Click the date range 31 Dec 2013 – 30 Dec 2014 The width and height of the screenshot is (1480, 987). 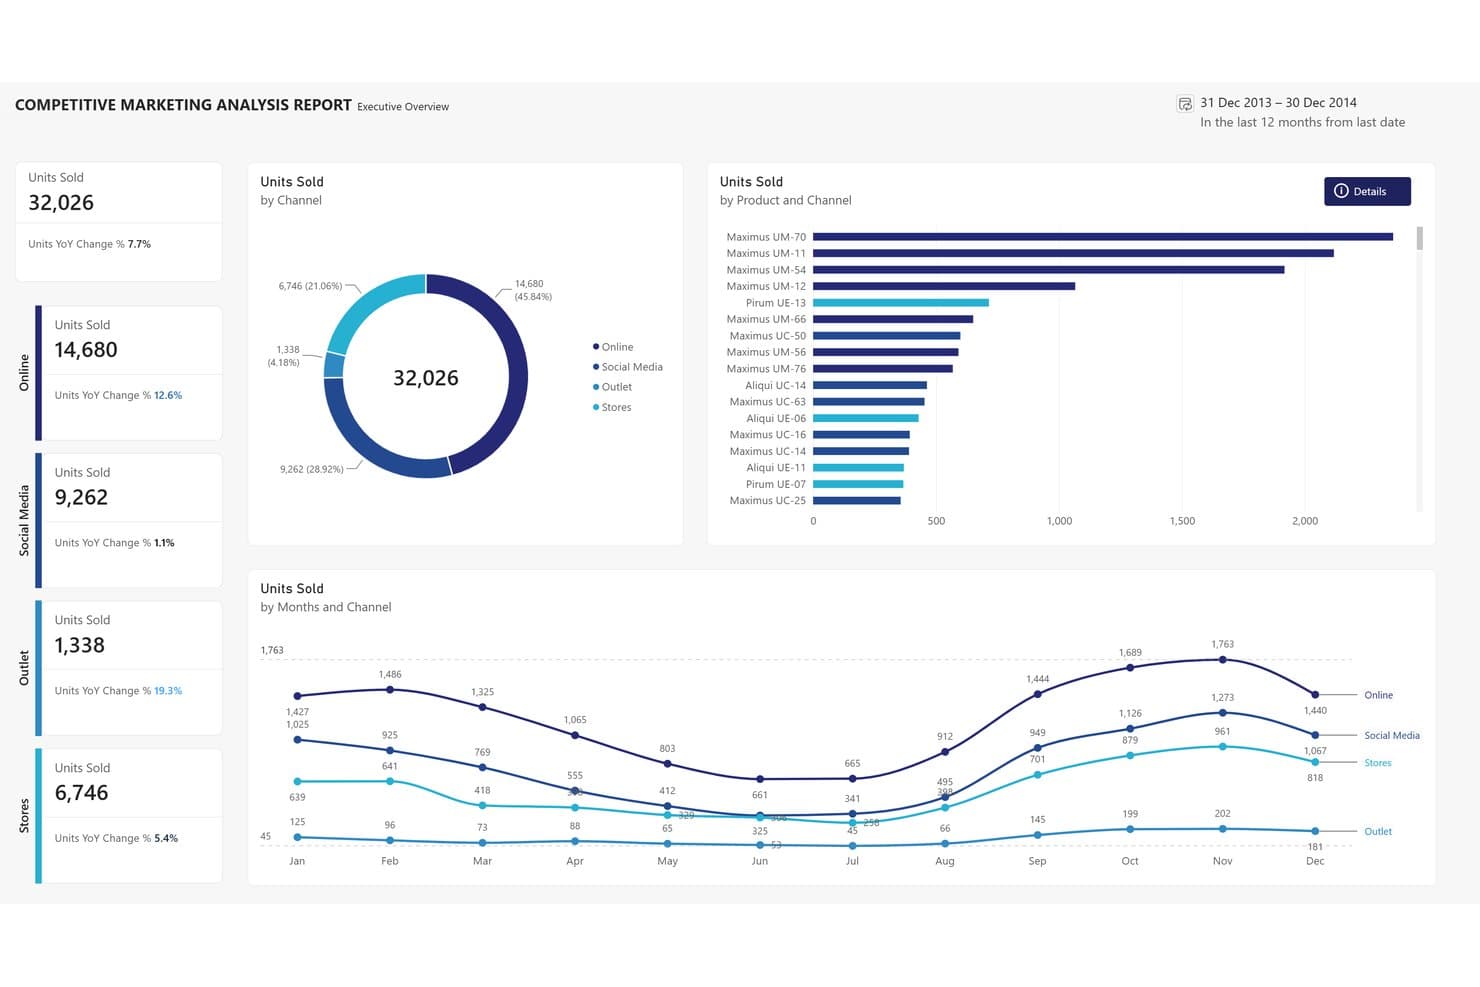coord(1278,103)
